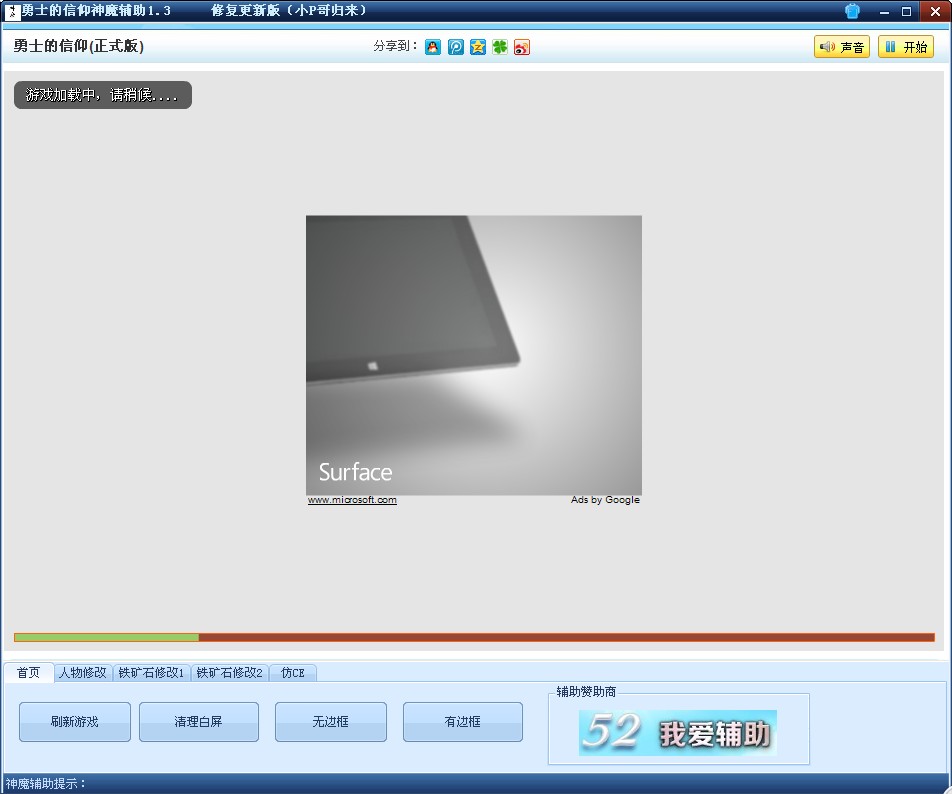Switch to the 人物修改 tab
The image size is (952, 794).
(x=83, y=673)
